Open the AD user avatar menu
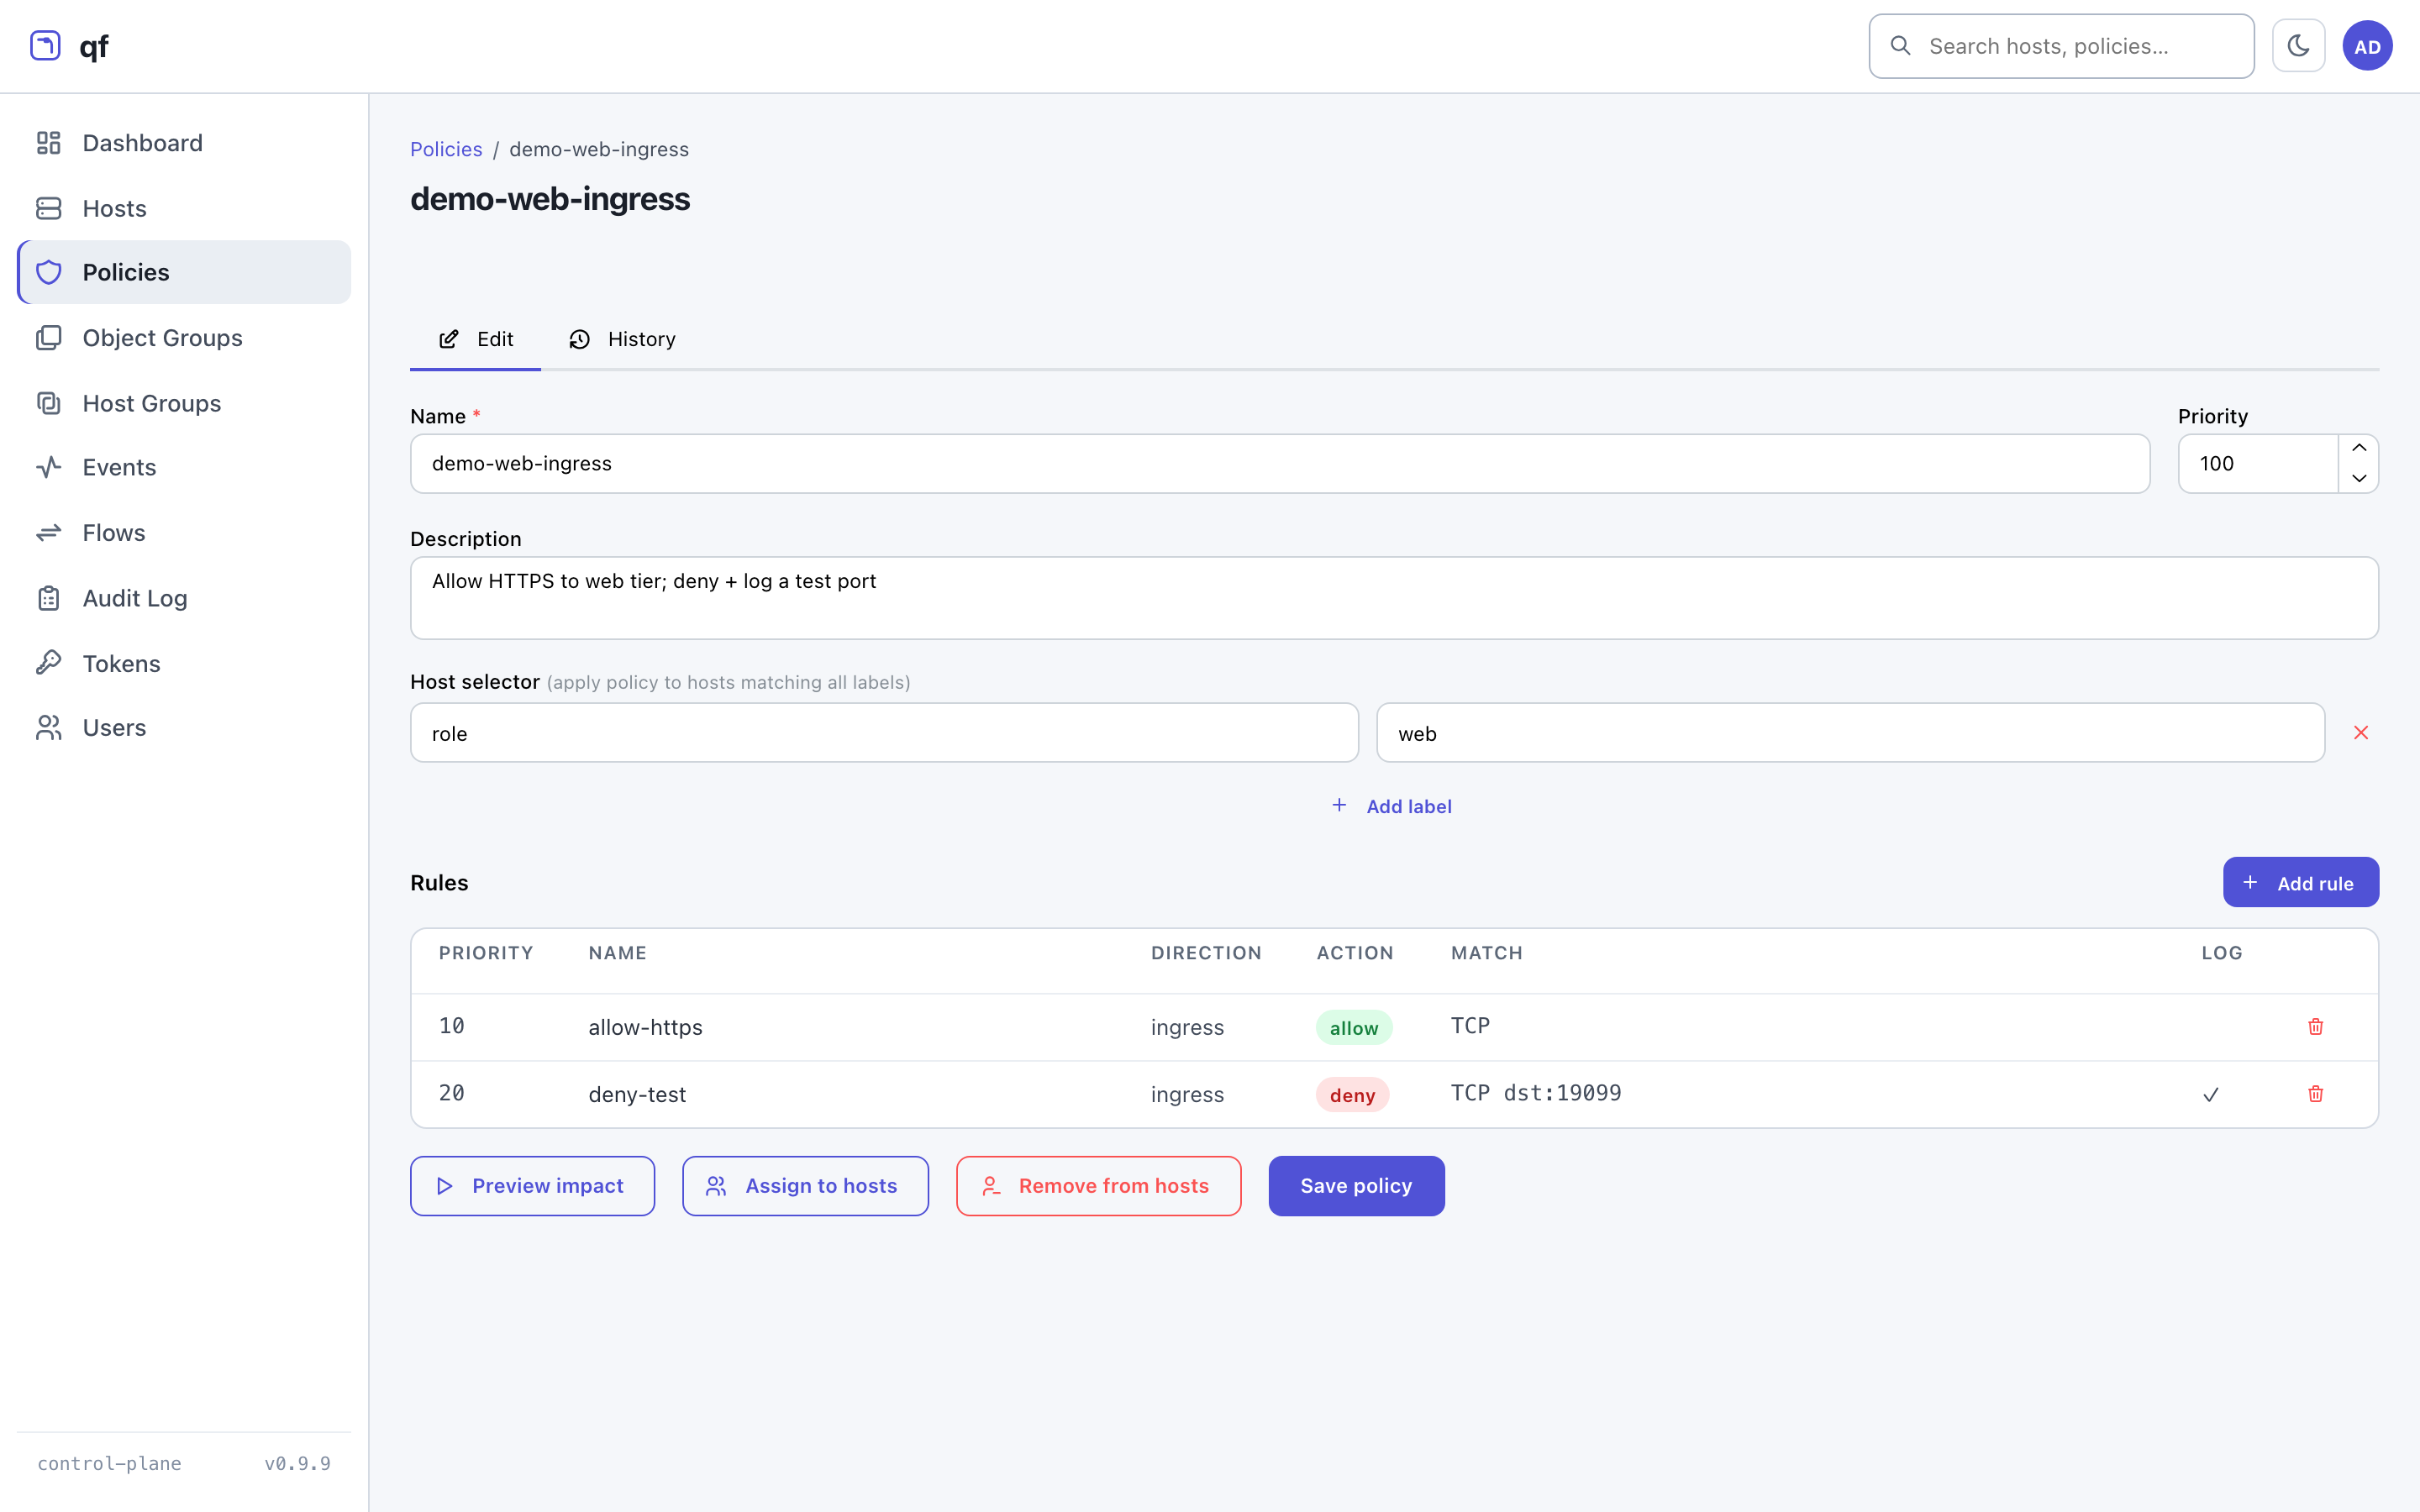 [x=2367, y=46]
